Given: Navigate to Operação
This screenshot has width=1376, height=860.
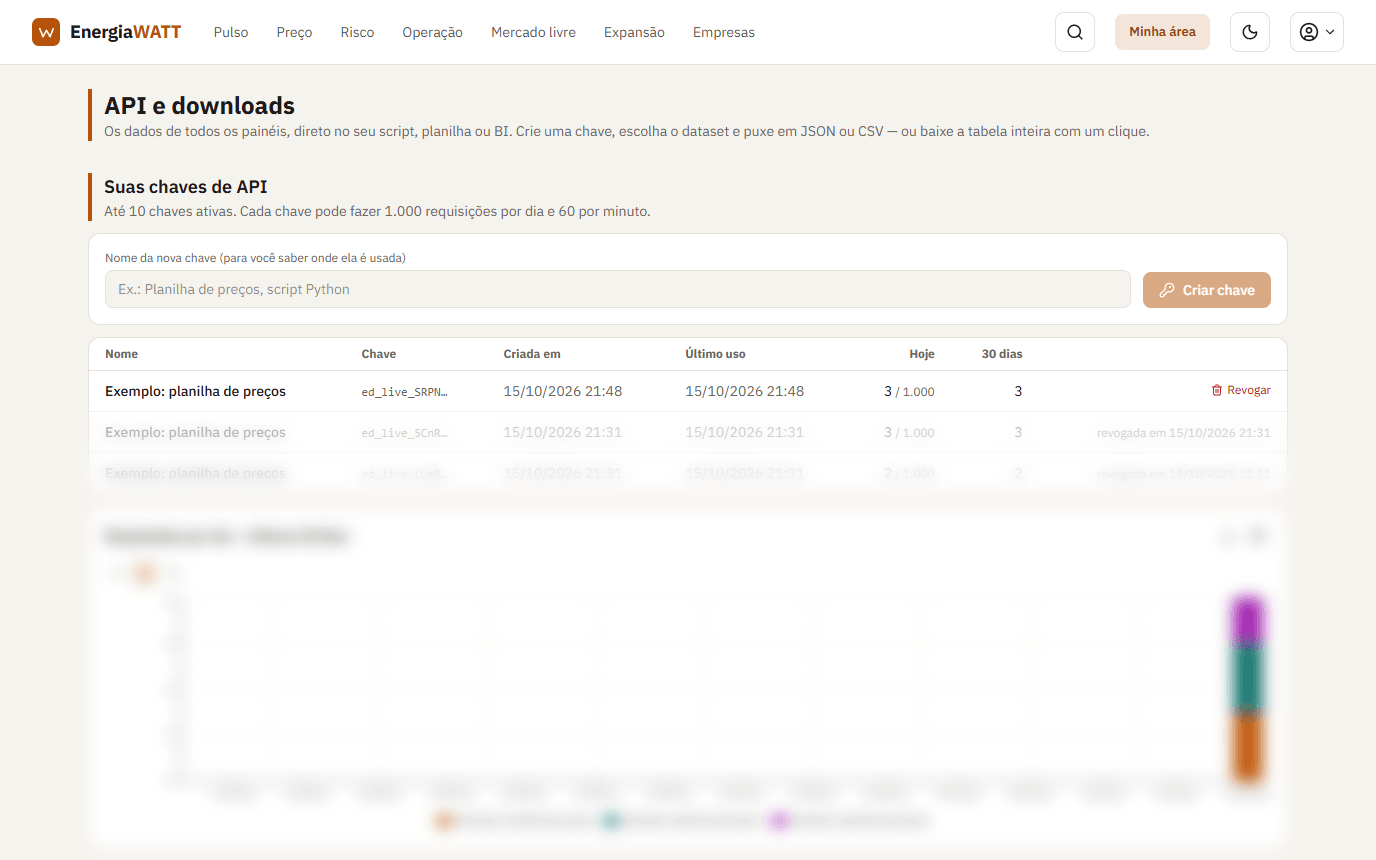Looking at the screenshot, I should (432, 32).
